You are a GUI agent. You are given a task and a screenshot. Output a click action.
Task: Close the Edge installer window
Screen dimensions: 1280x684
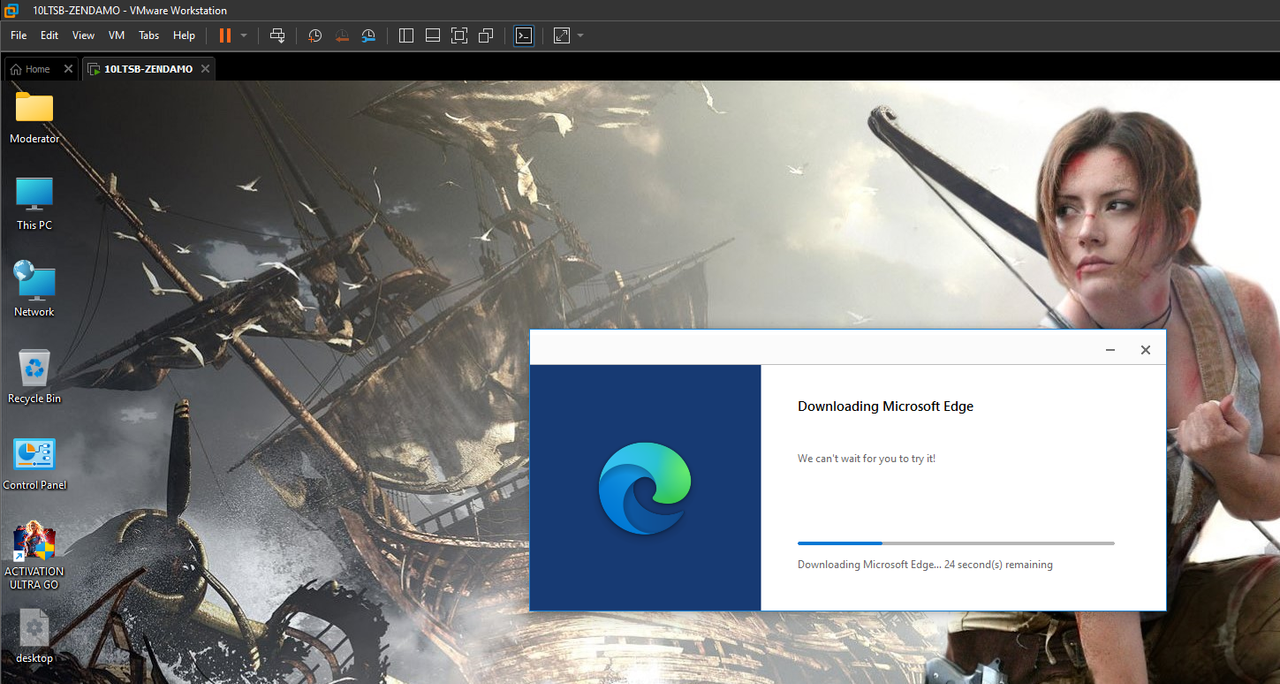1146,350
